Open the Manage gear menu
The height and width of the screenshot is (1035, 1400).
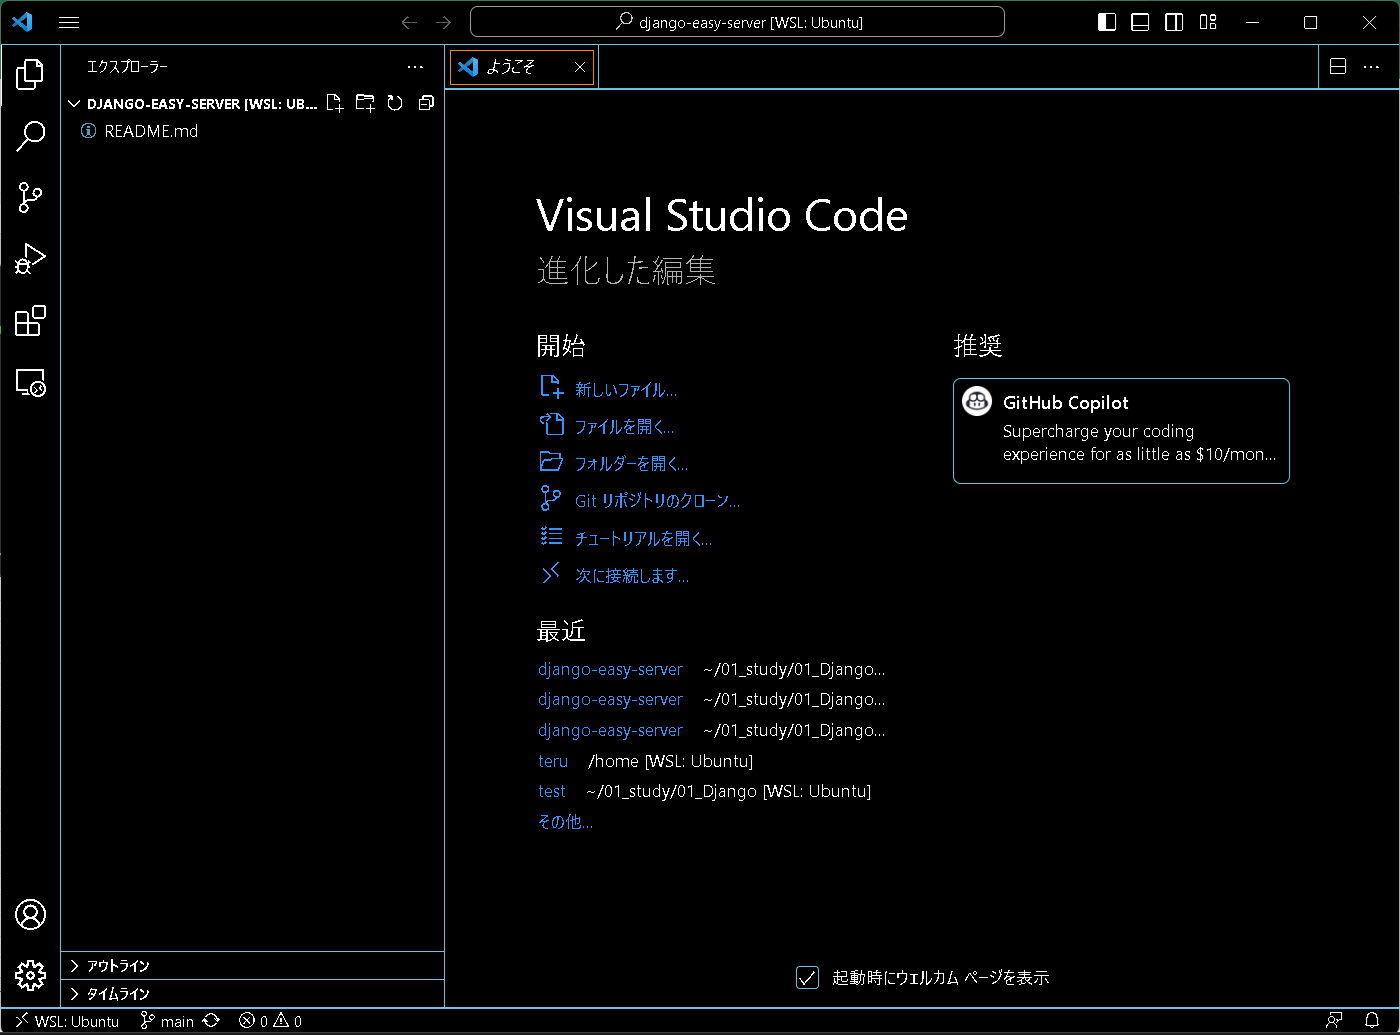pos(30,975)
